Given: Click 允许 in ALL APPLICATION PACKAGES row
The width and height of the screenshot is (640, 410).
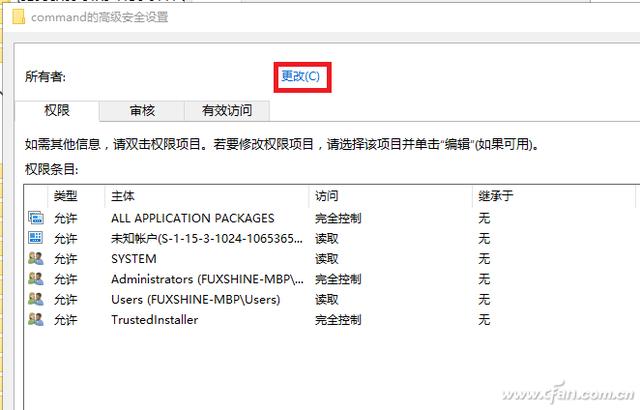Looking at the screenshot, I should click(x=66, y=218).
